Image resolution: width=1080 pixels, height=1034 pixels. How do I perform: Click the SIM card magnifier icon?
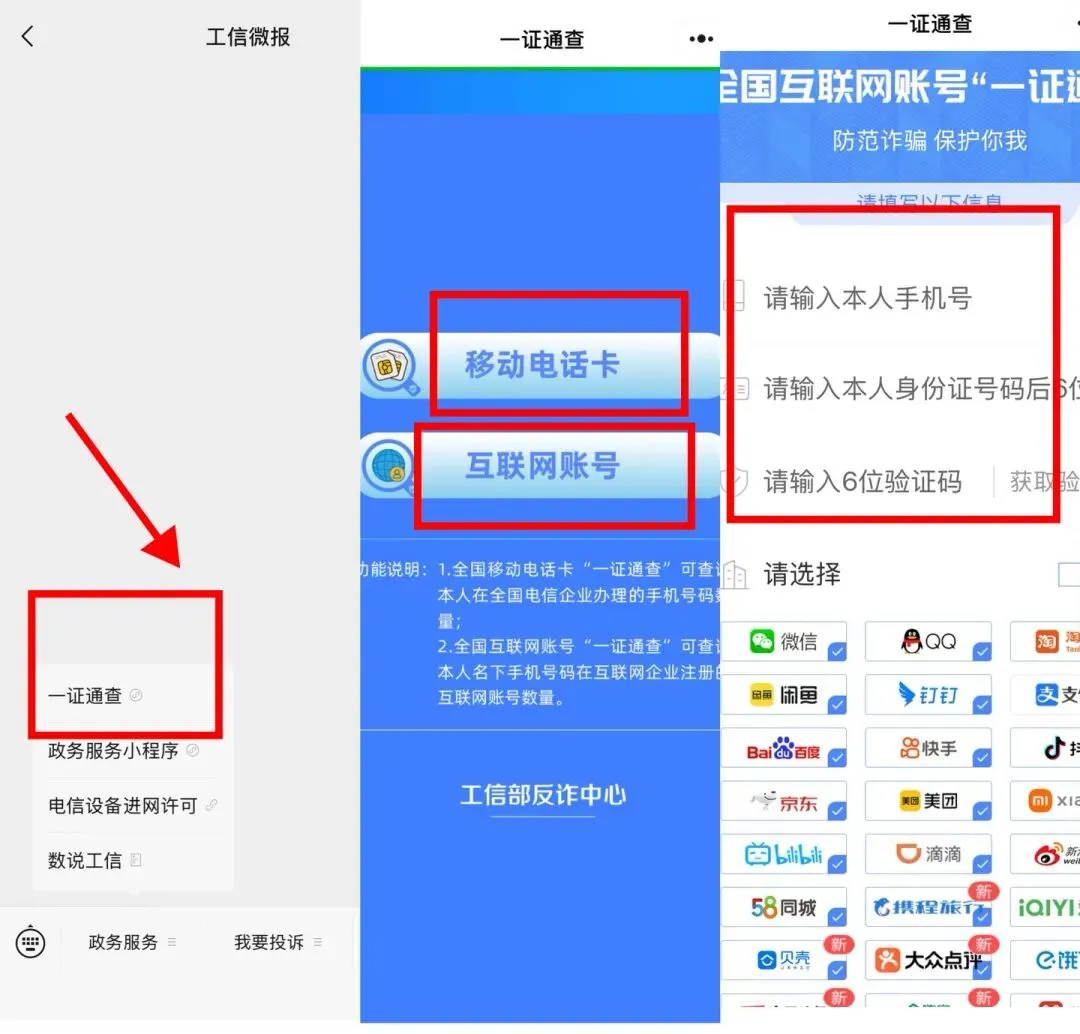pos(390,367)
